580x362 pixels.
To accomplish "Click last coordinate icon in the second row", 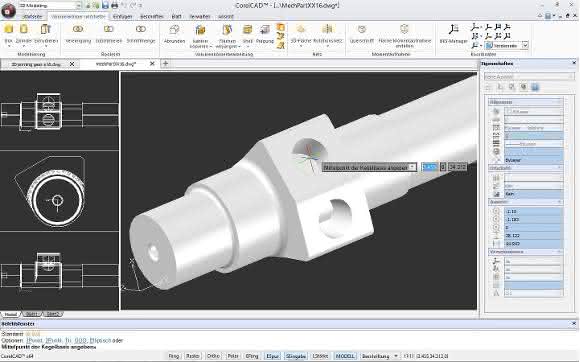I will pos(507,36).
